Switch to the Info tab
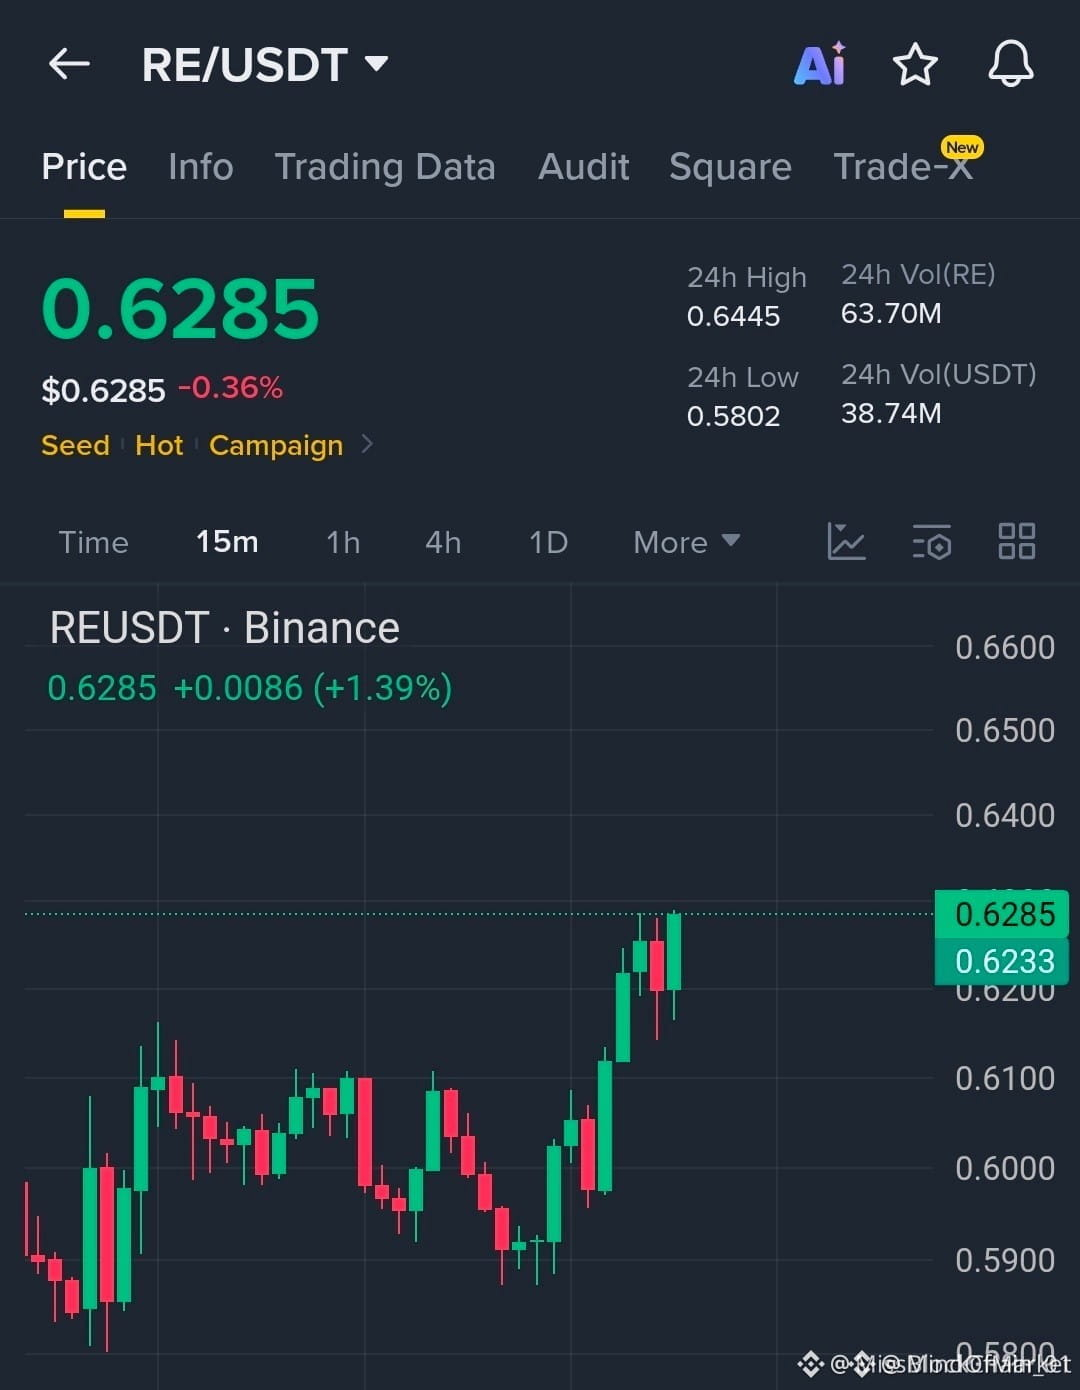1080x1390 pixels. click(201, 166)
